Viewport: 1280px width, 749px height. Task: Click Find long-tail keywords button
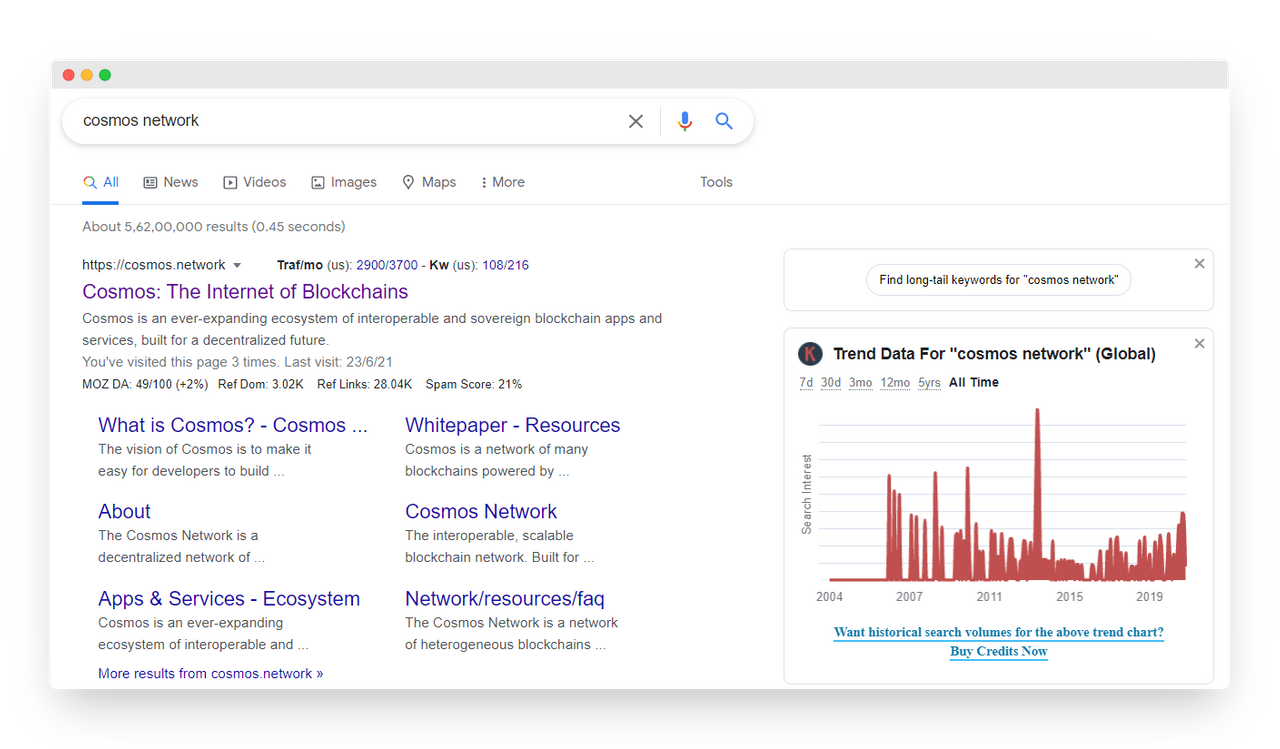click(998, 280)
